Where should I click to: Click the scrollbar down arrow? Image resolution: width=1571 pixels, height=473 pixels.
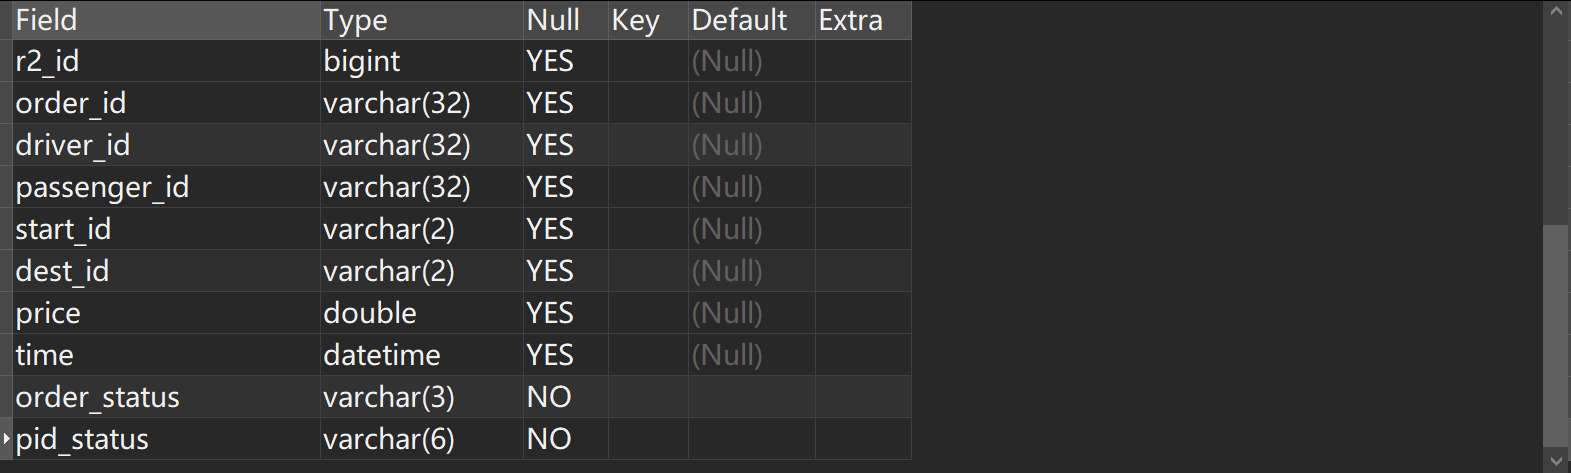coord(1556,461)
